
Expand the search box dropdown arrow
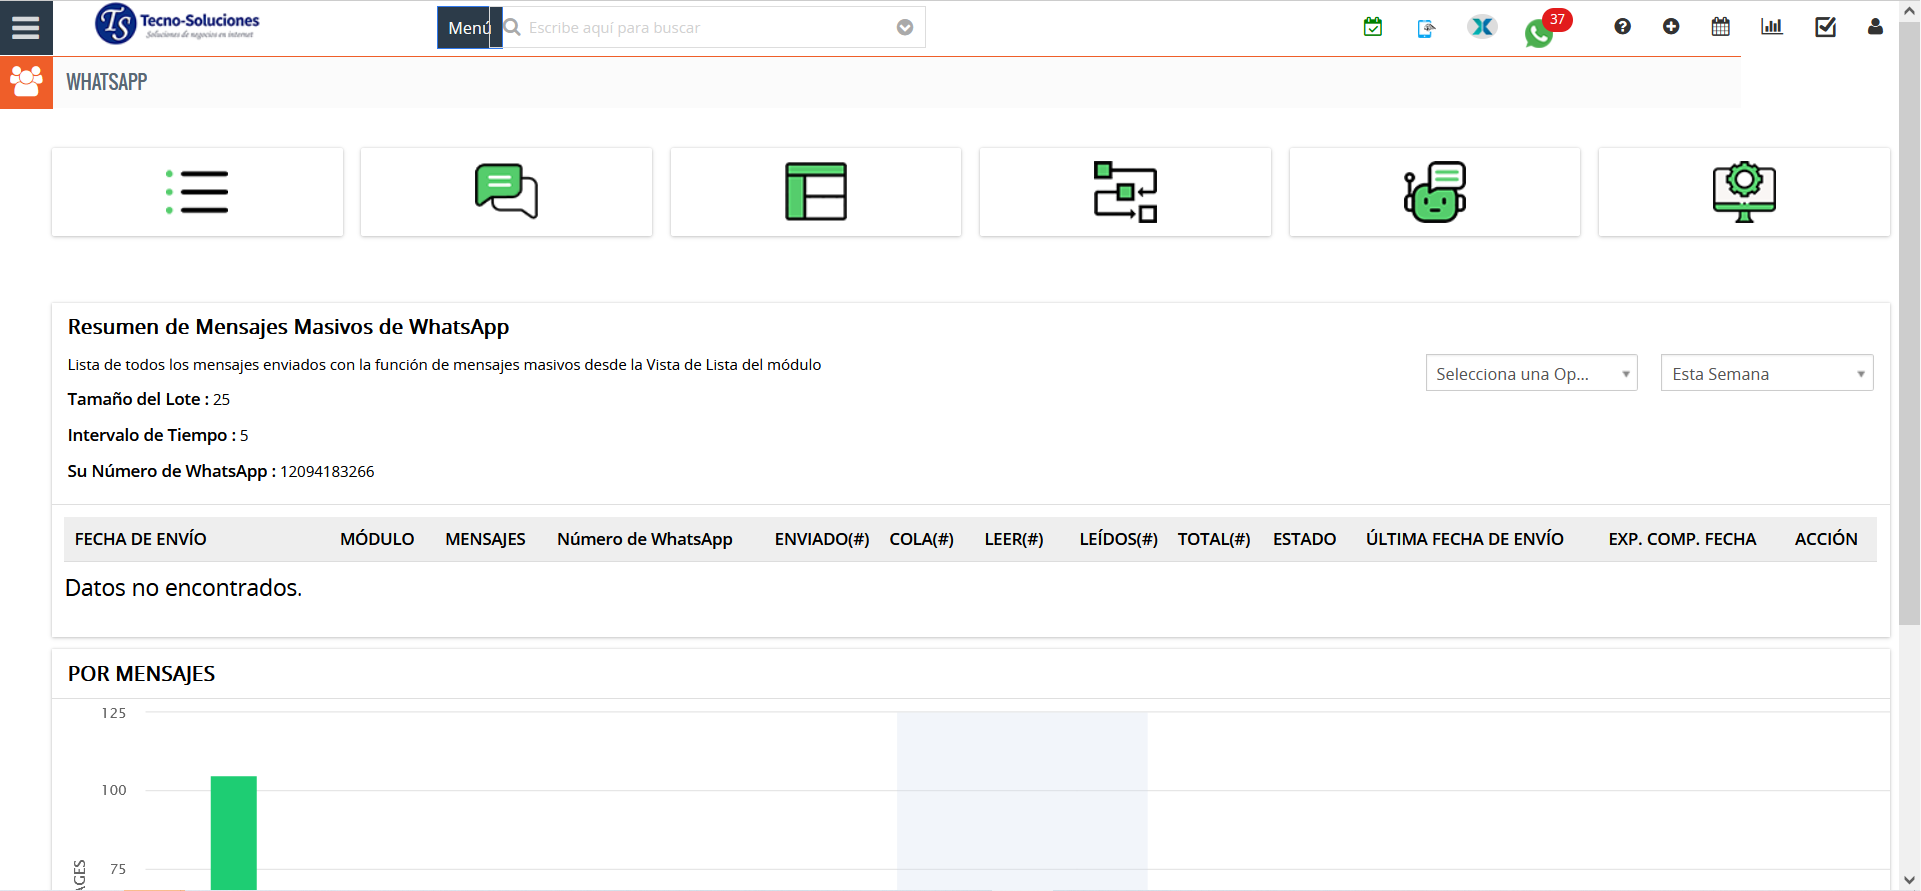[x=905, y=28]
